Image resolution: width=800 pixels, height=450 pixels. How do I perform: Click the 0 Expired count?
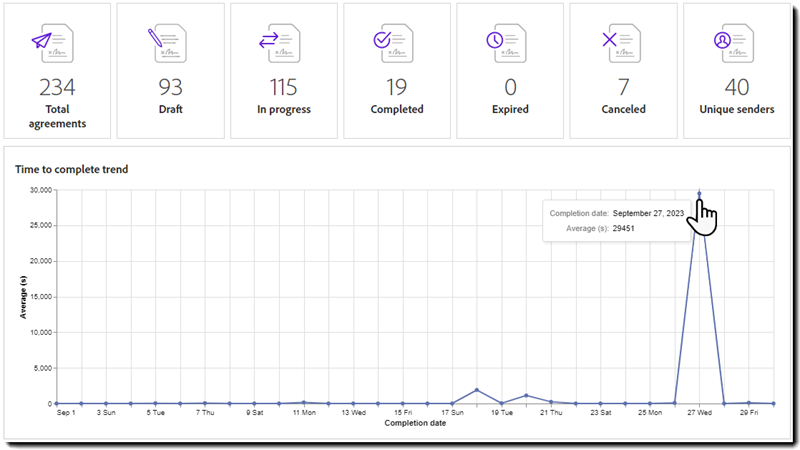(509, 88)
